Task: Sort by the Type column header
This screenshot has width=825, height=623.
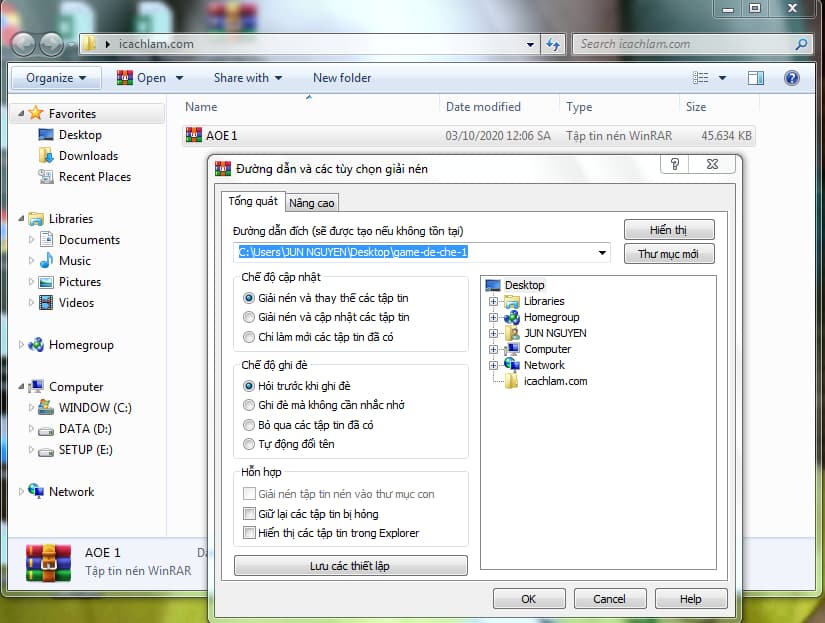Action: click(579, 107)
